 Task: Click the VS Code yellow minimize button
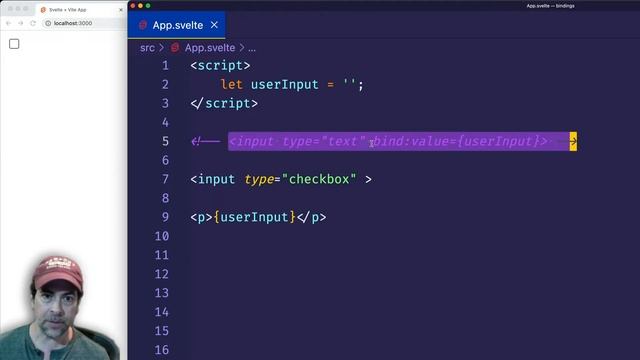pos(140,6)
